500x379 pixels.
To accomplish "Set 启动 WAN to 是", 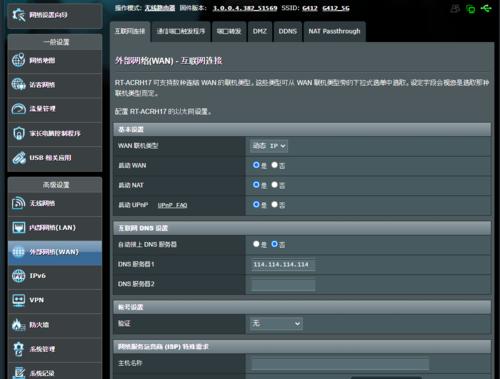I will (256, 165).
